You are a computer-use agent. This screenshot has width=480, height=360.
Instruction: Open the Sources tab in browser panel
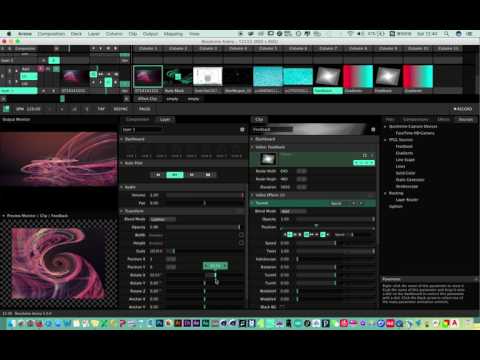pos(466,119)
